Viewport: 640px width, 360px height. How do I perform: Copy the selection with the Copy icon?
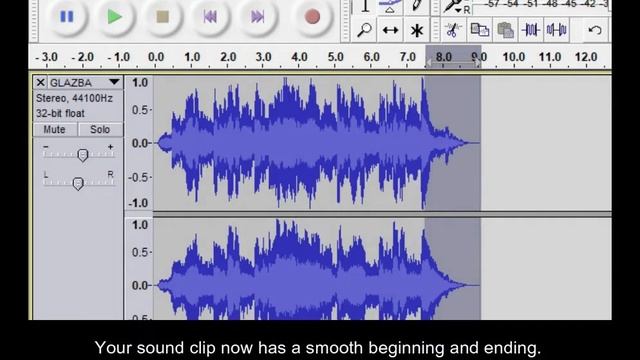480,30
